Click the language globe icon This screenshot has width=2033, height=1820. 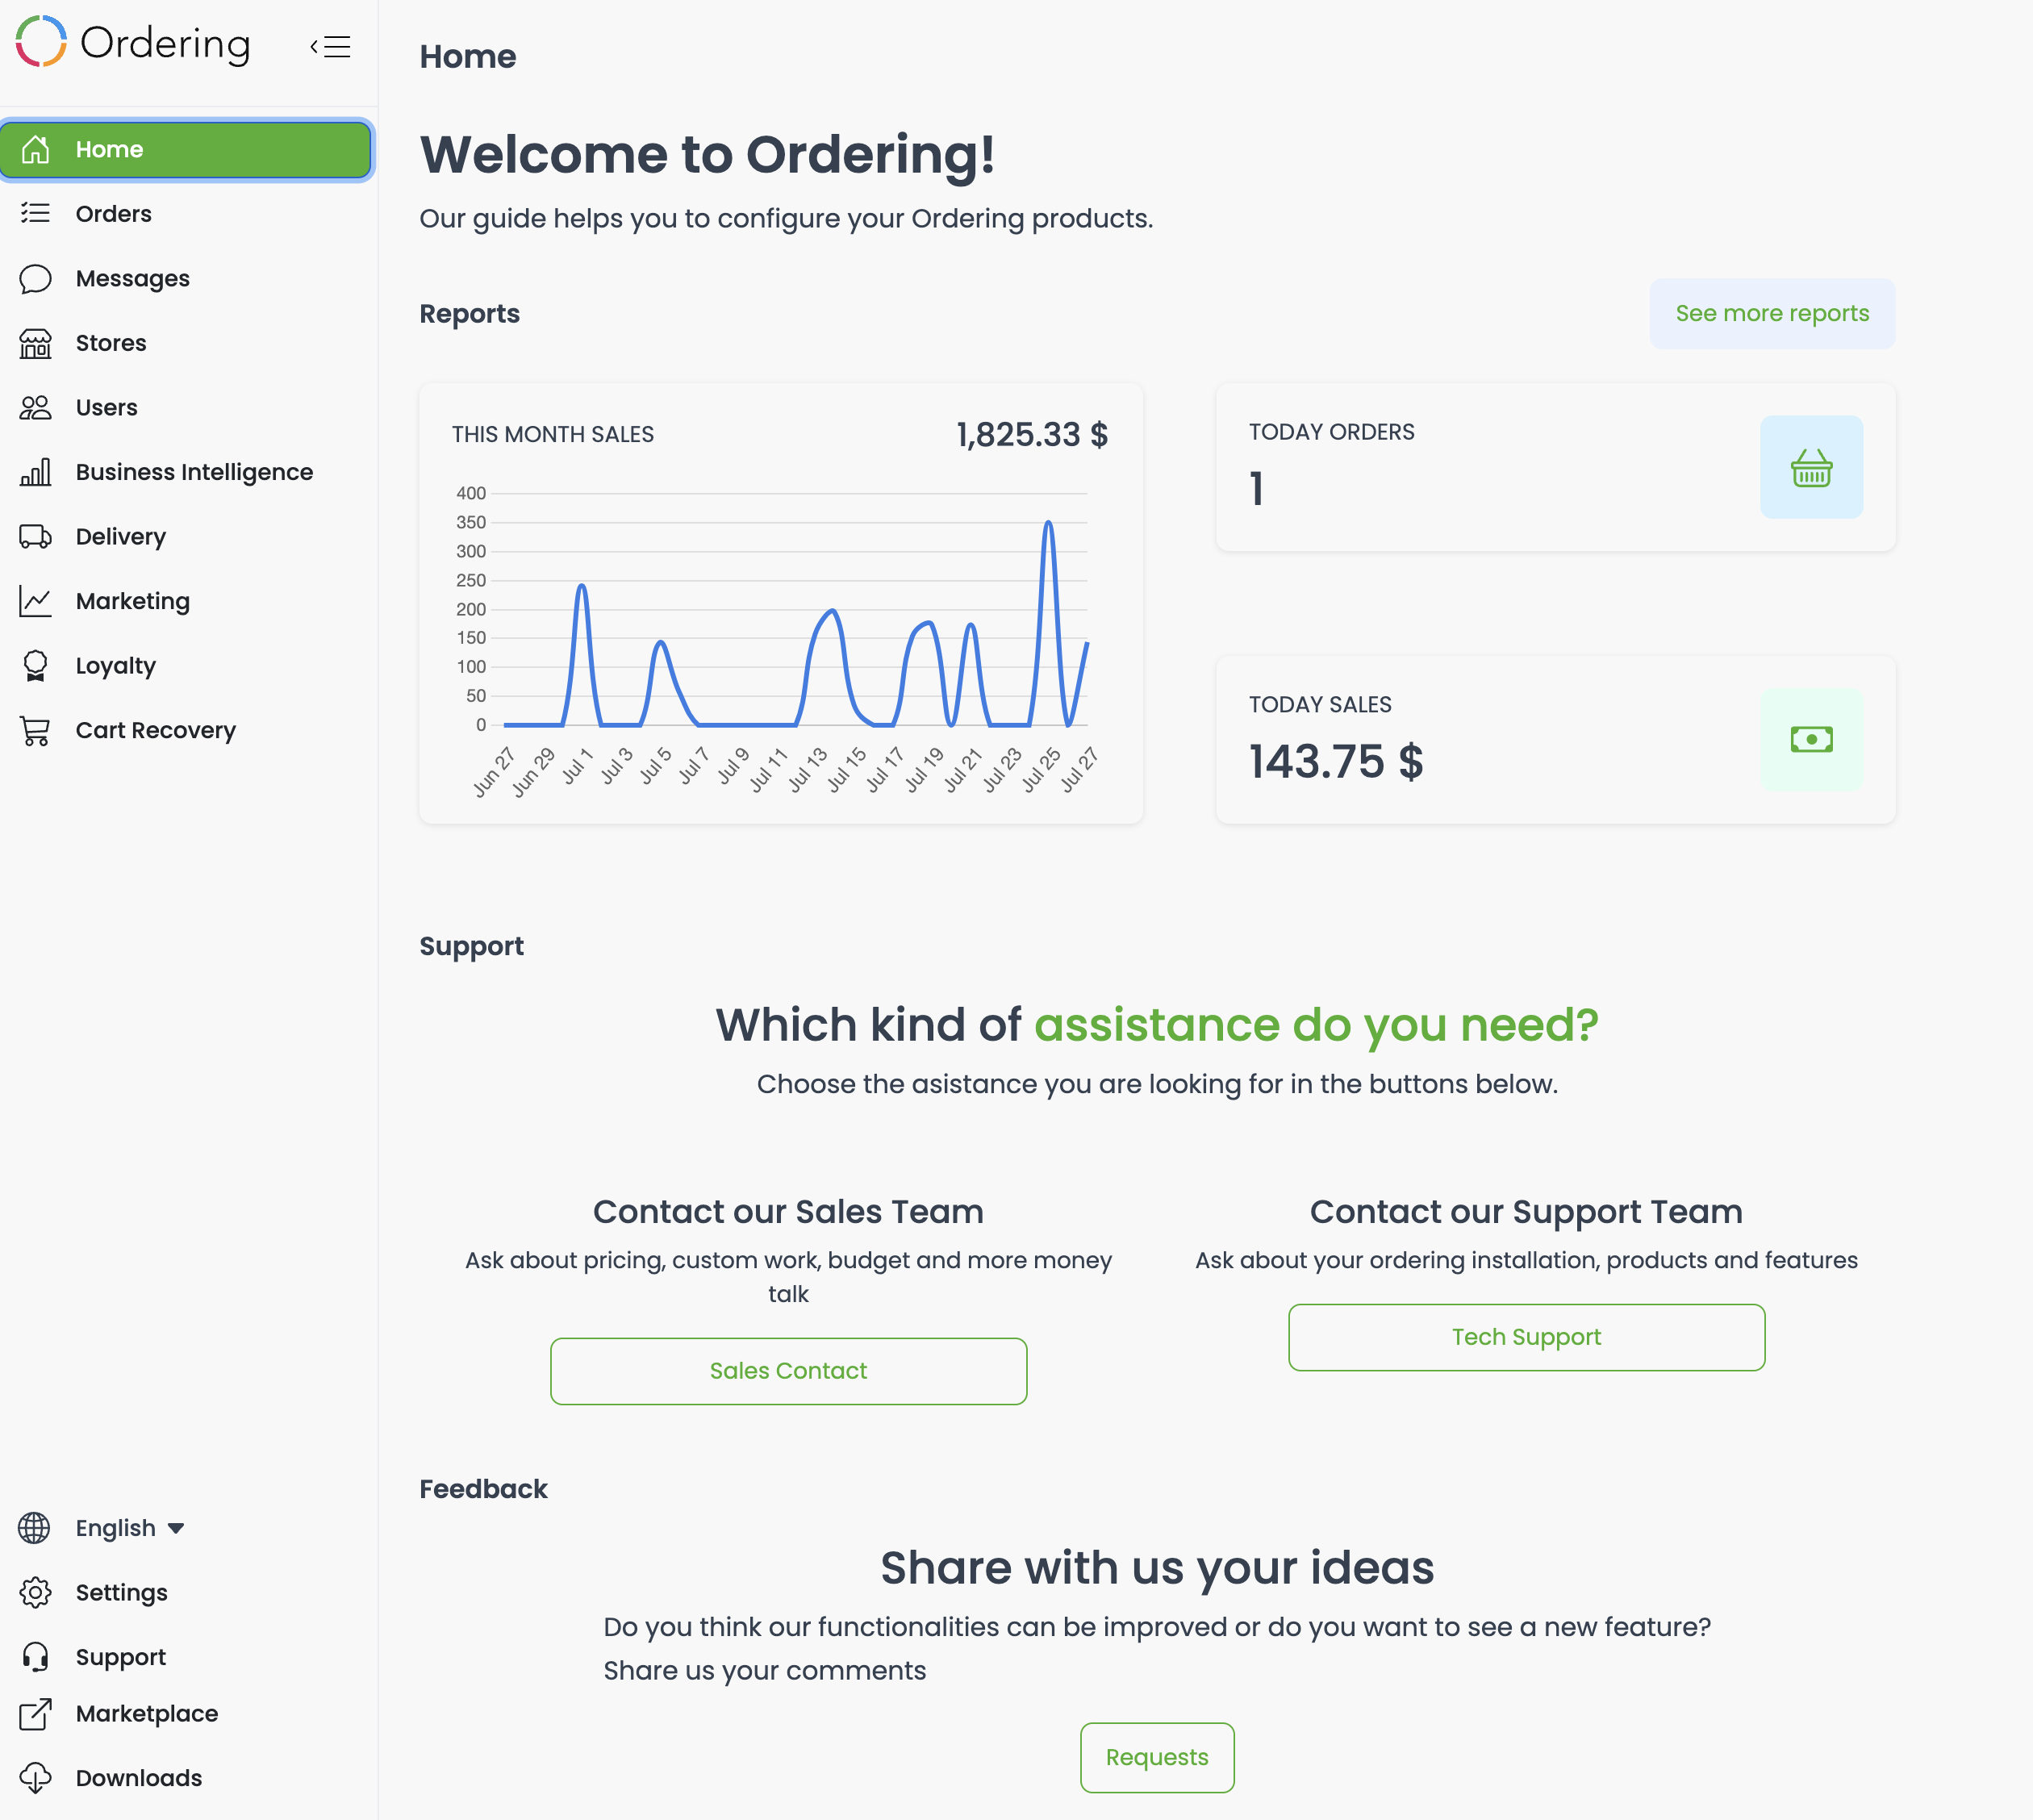coord(34,1528)
